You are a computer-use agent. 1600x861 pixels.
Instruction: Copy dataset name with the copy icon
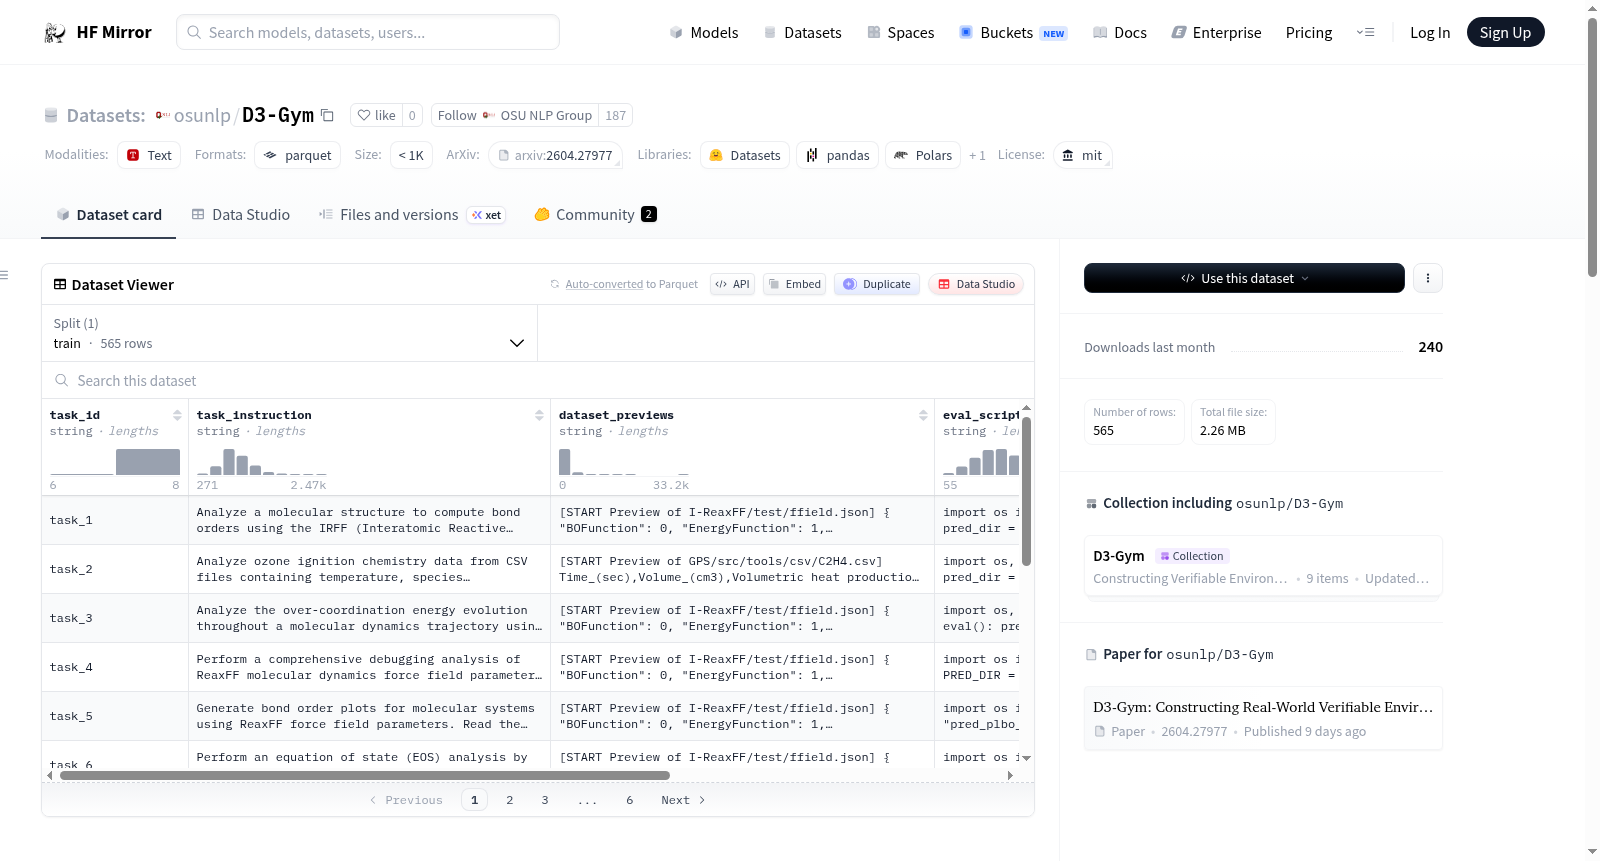pyautogui.click(x=327, y=115)
